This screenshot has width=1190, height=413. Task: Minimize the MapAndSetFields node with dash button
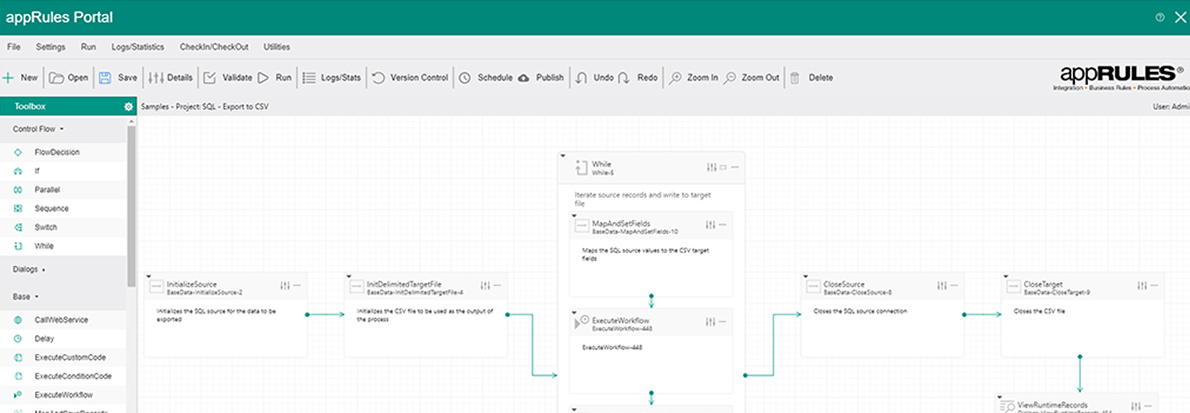[722, 225]
